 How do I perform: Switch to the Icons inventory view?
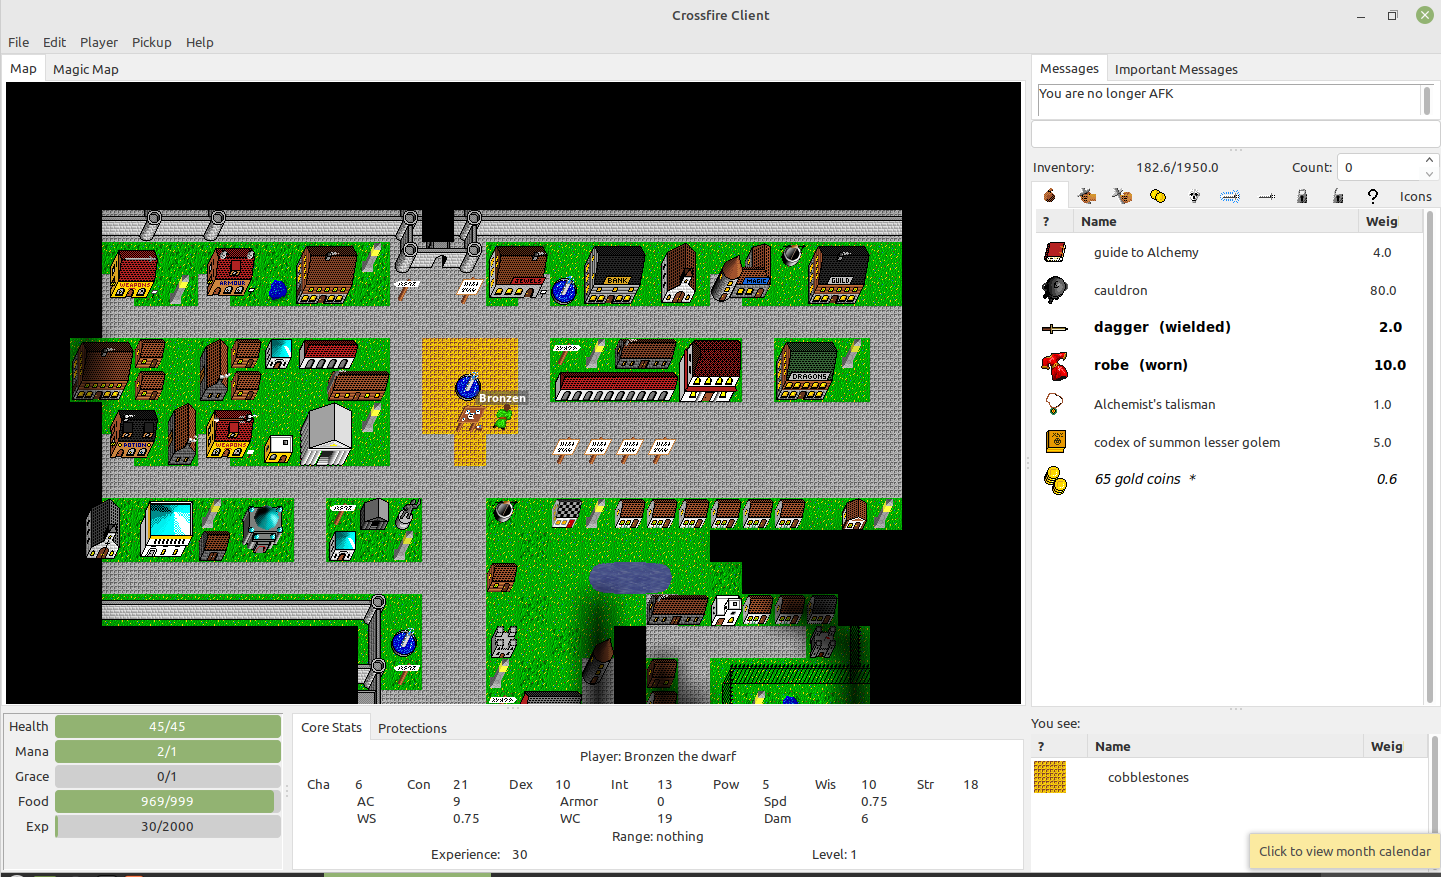(x=1415, y=196)
